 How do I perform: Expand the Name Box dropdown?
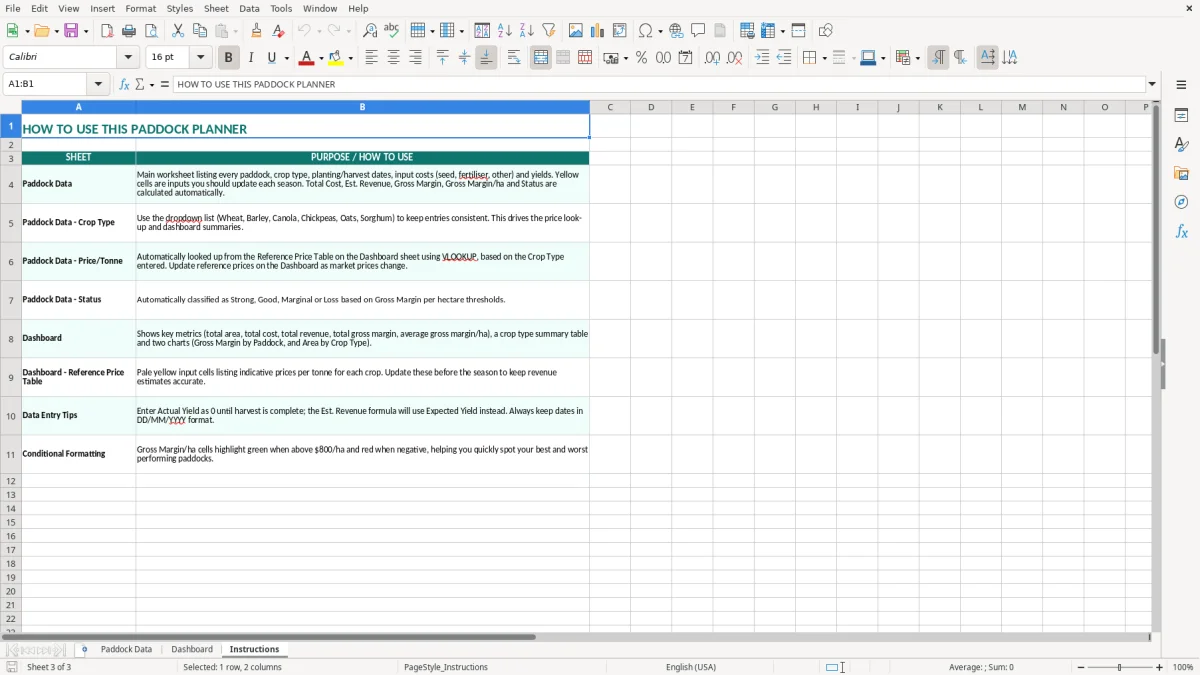(x=98, y=85)
